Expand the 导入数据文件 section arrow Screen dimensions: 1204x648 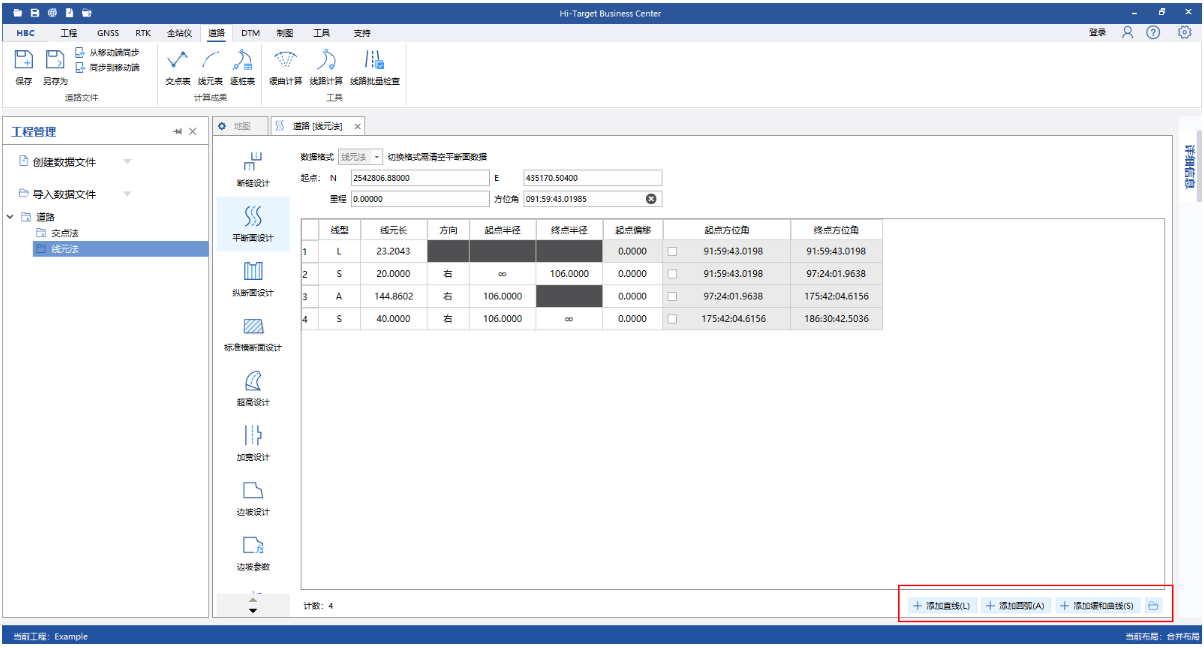tap(127, 194)
